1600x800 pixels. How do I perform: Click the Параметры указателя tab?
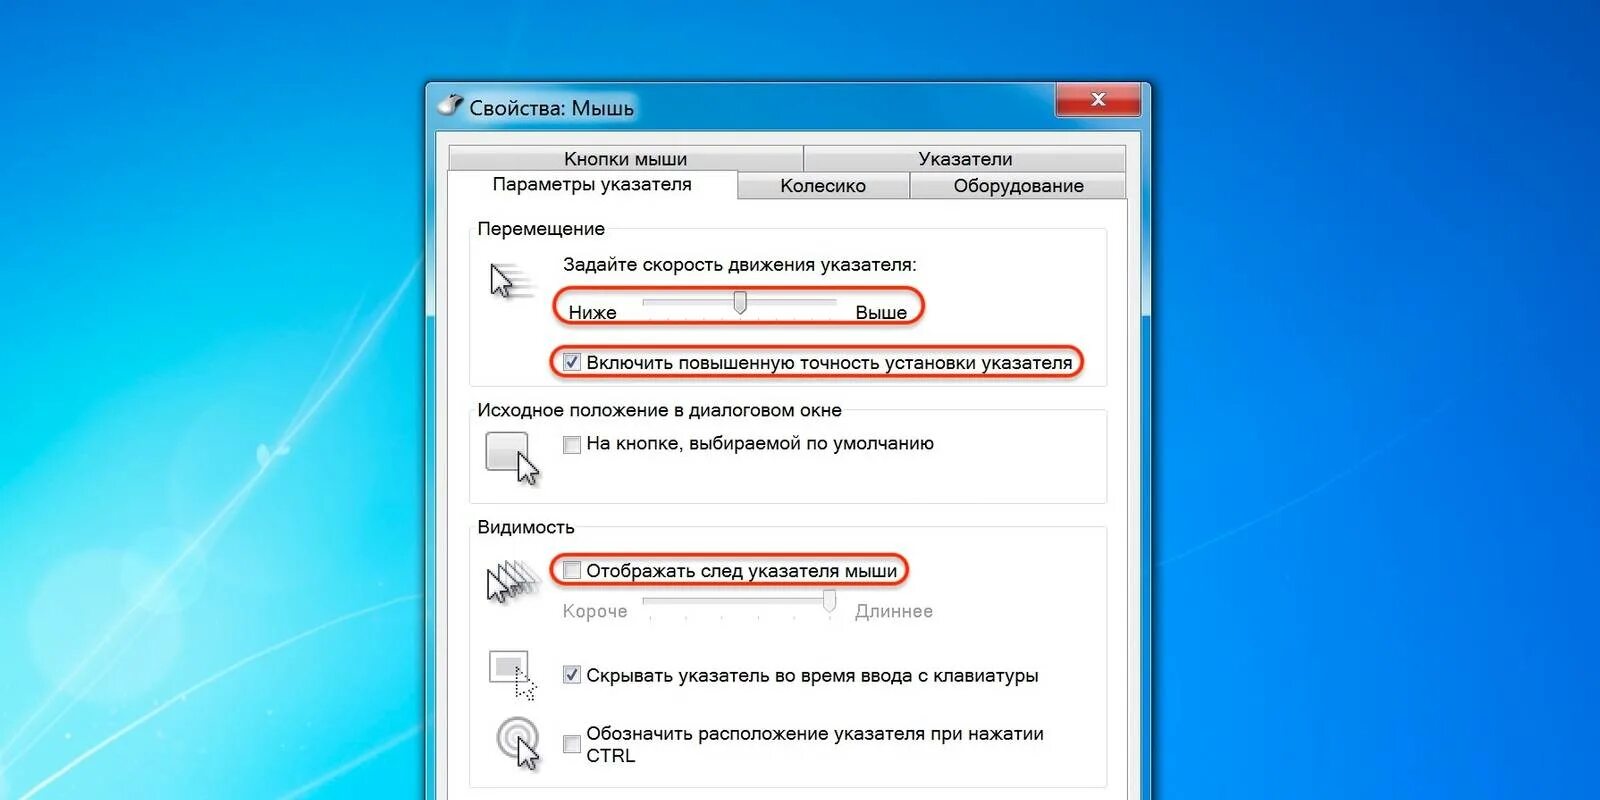(x=592, y=184)
